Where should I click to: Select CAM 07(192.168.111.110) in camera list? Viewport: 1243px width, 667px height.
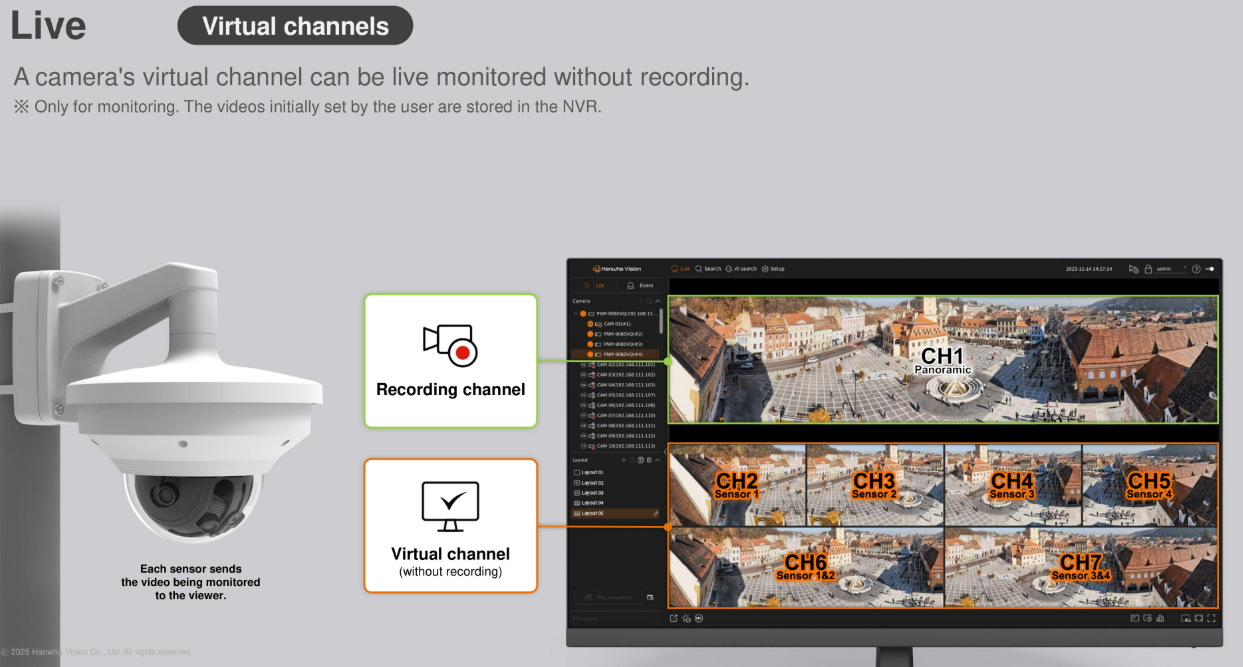click(618, 415)
